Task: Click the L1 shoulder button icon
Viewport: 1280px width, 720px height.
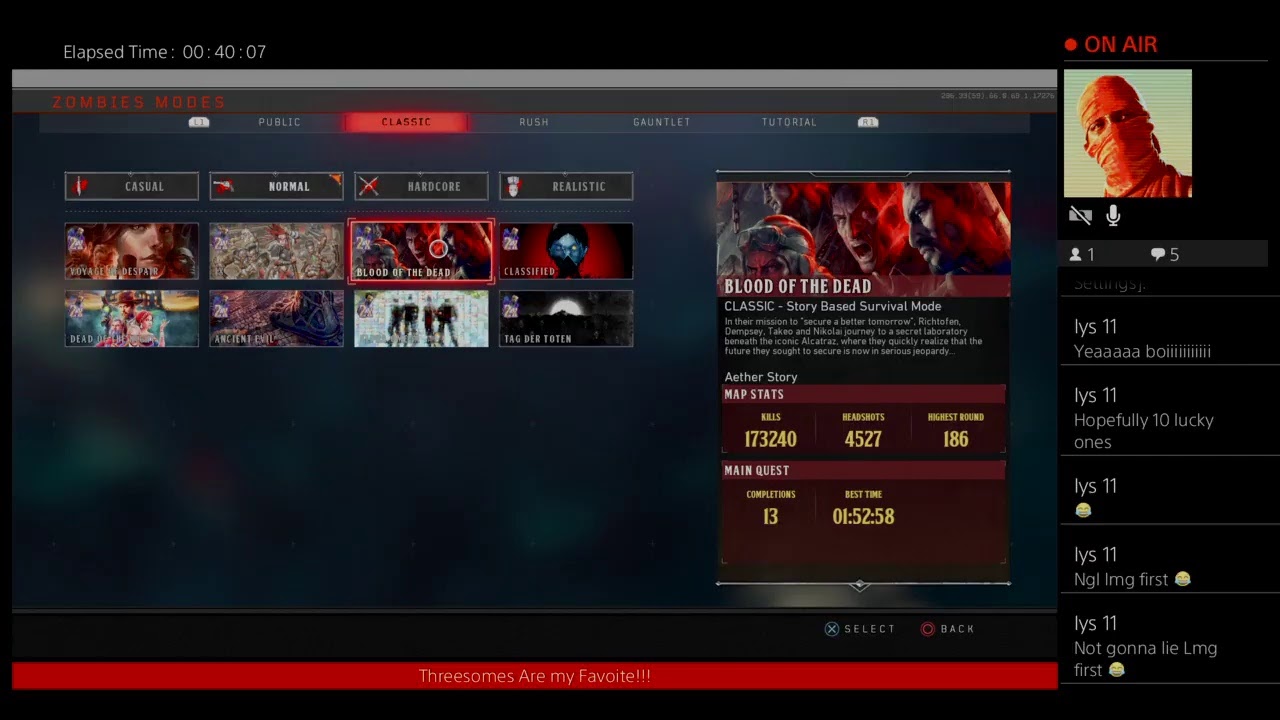Action: [198, 122]
